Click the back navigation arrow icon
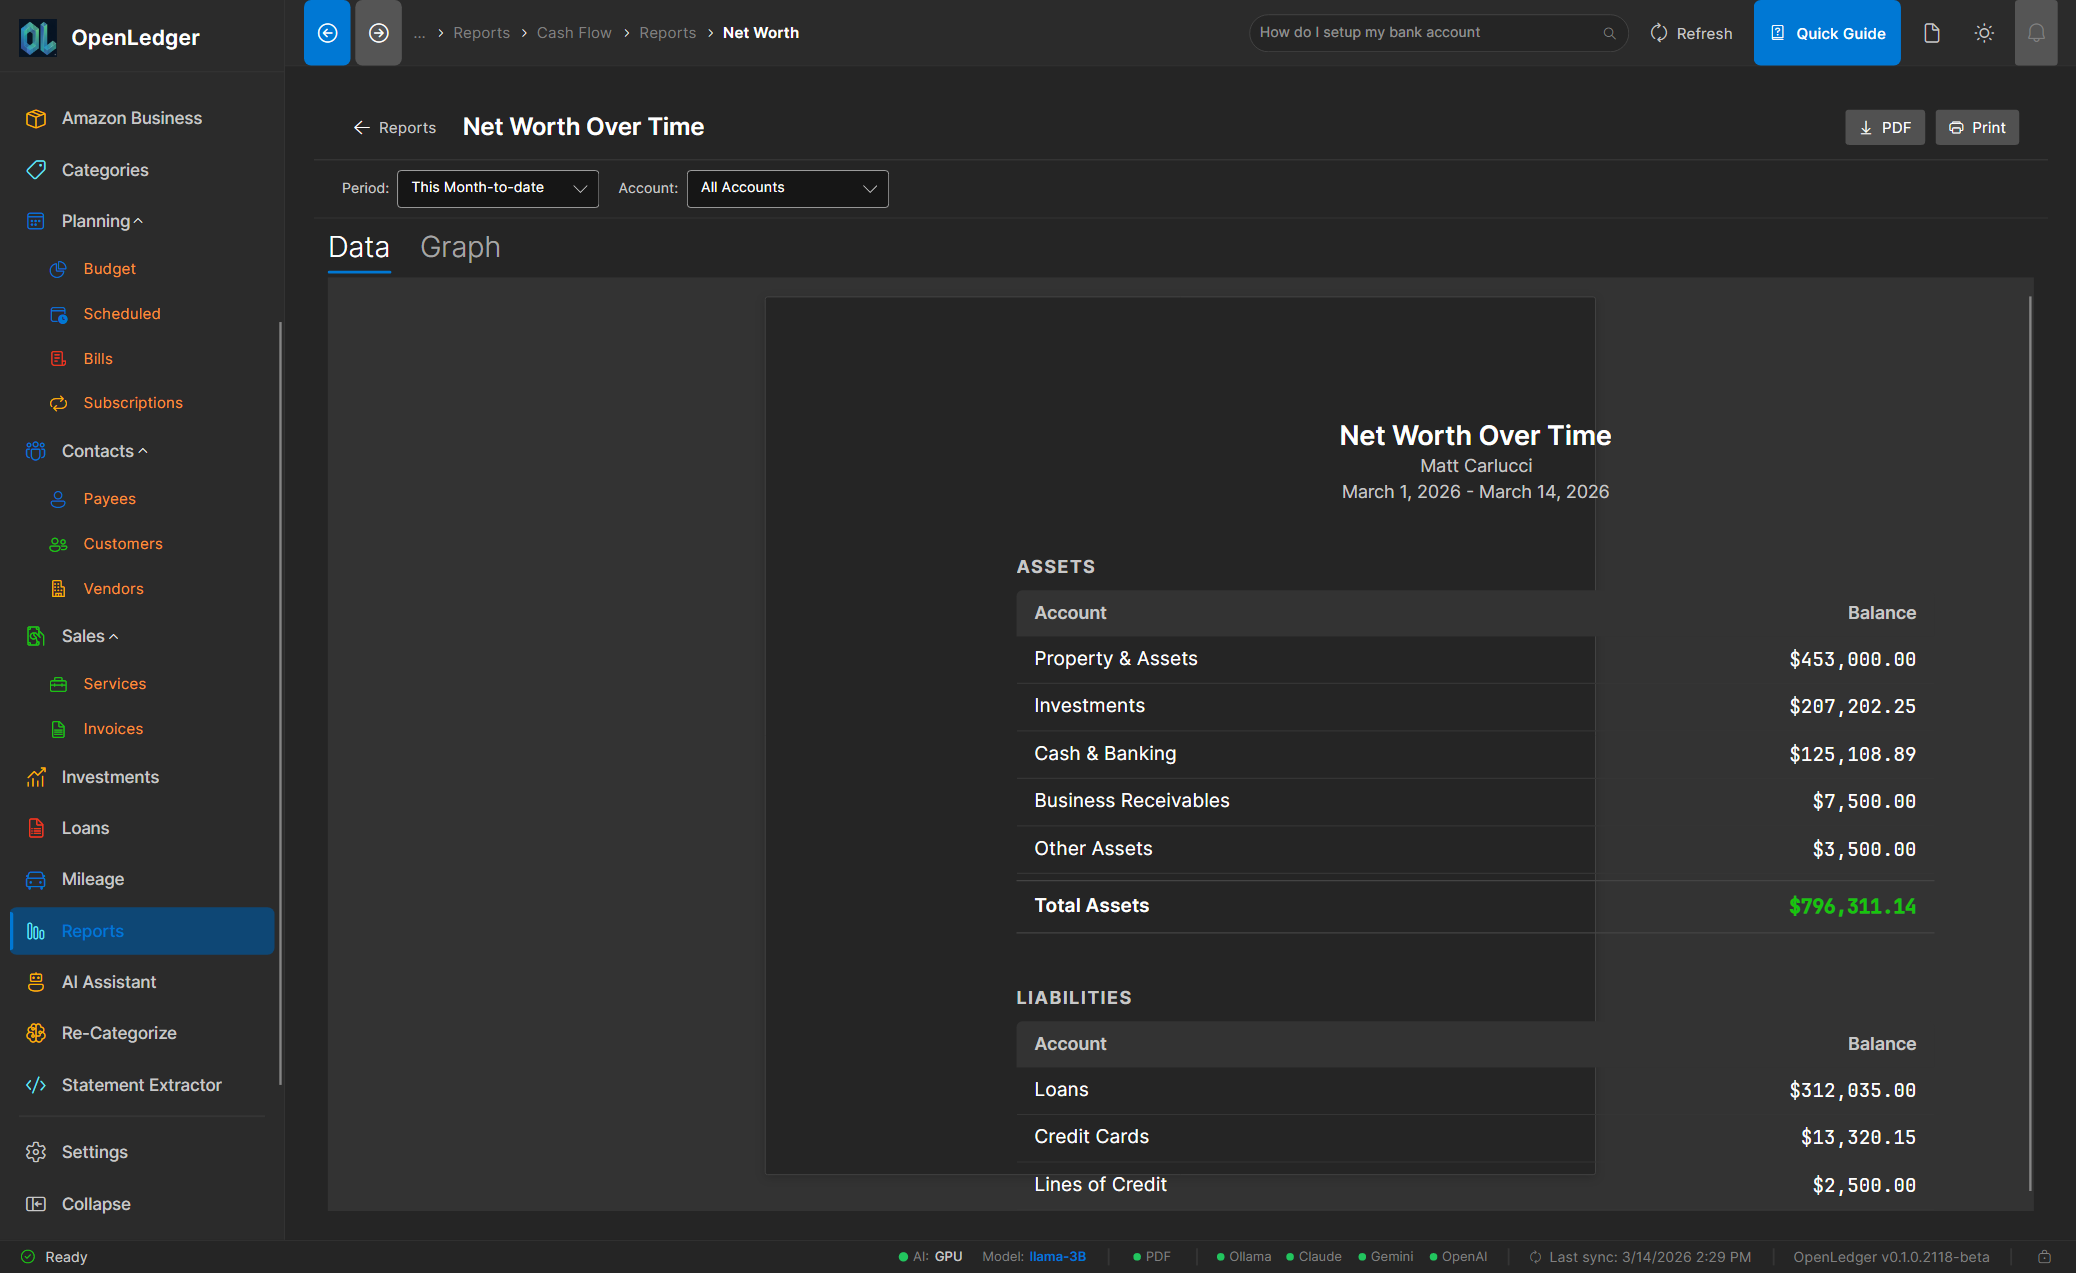Image resolution: width=2076 pixels, height=1273 pixels. coord(327,33)
